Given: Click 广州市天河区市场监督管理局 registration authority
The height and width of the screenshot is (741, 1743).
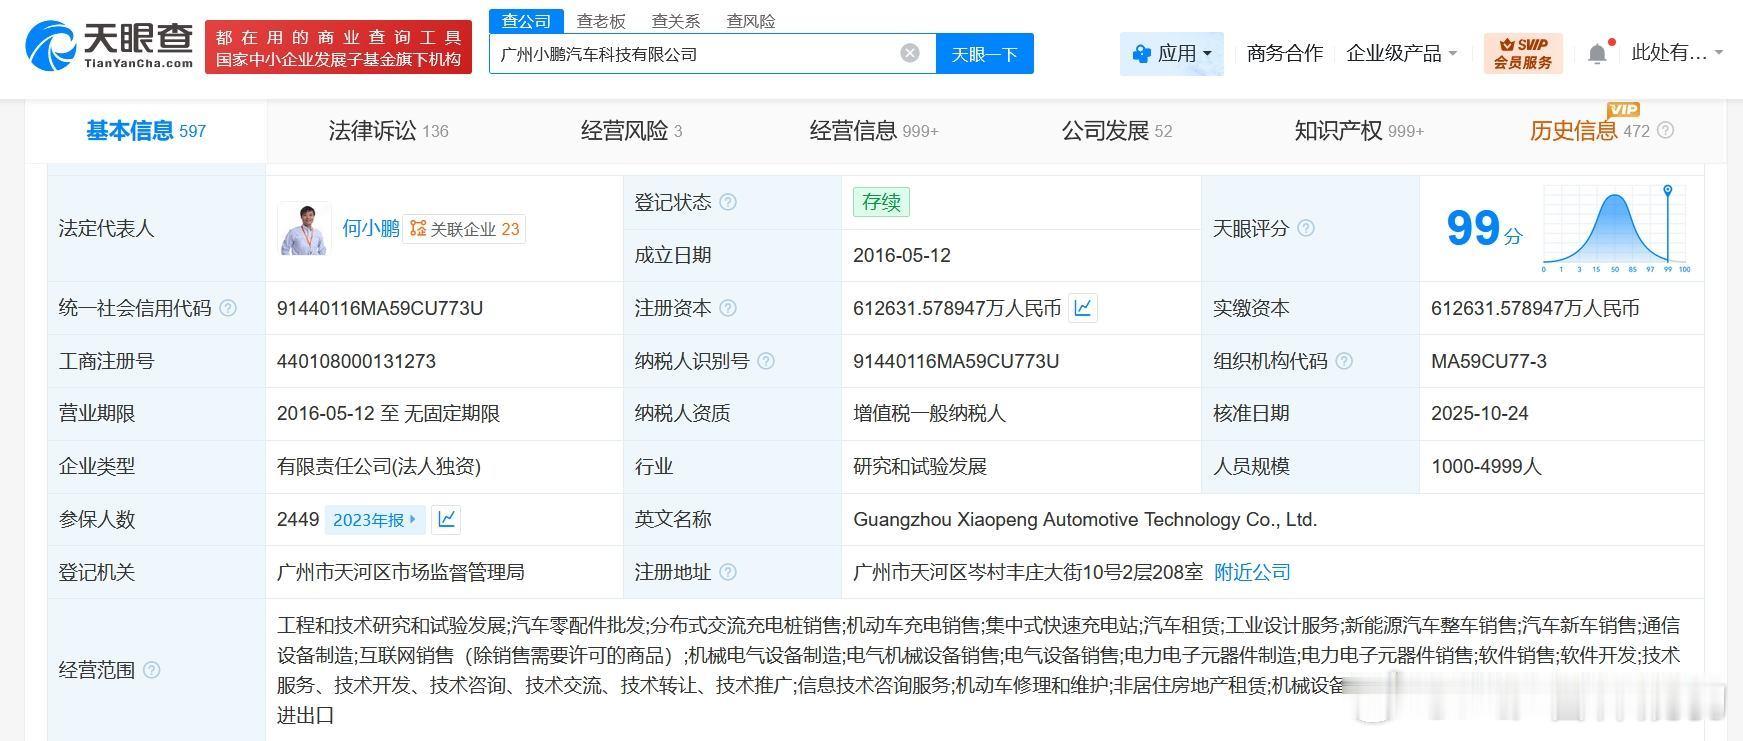Looking at the screenshot, I should [x=401, y=572].
